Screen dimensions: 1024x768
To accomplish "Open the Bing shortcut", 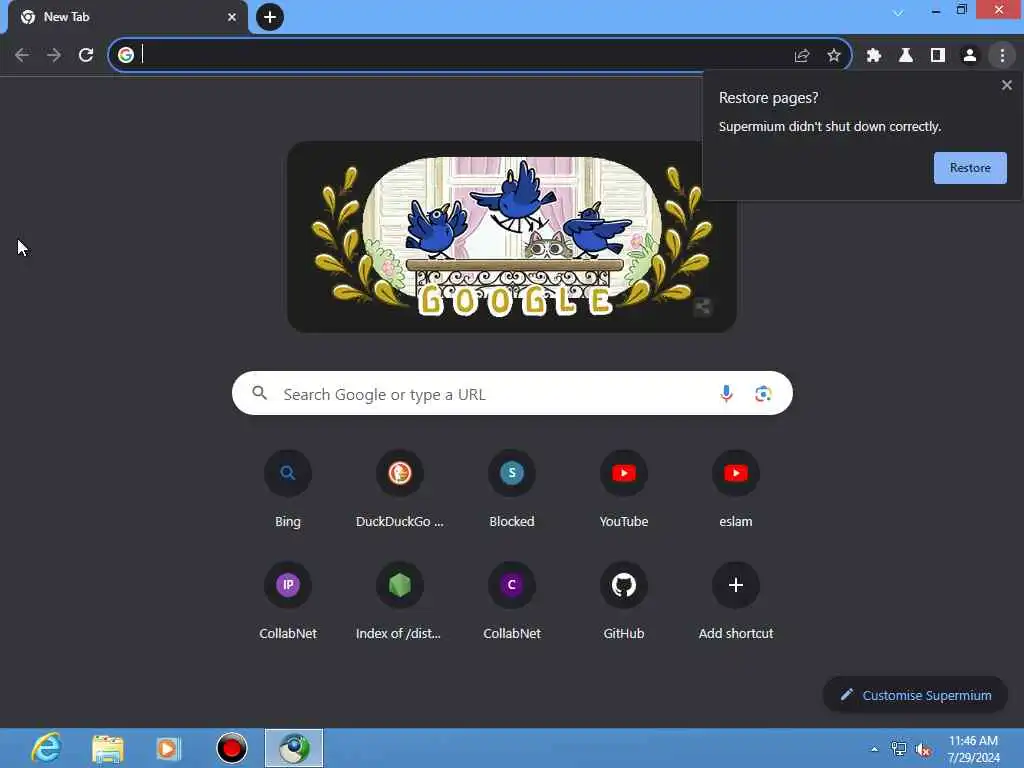I will tap(288, 488).
